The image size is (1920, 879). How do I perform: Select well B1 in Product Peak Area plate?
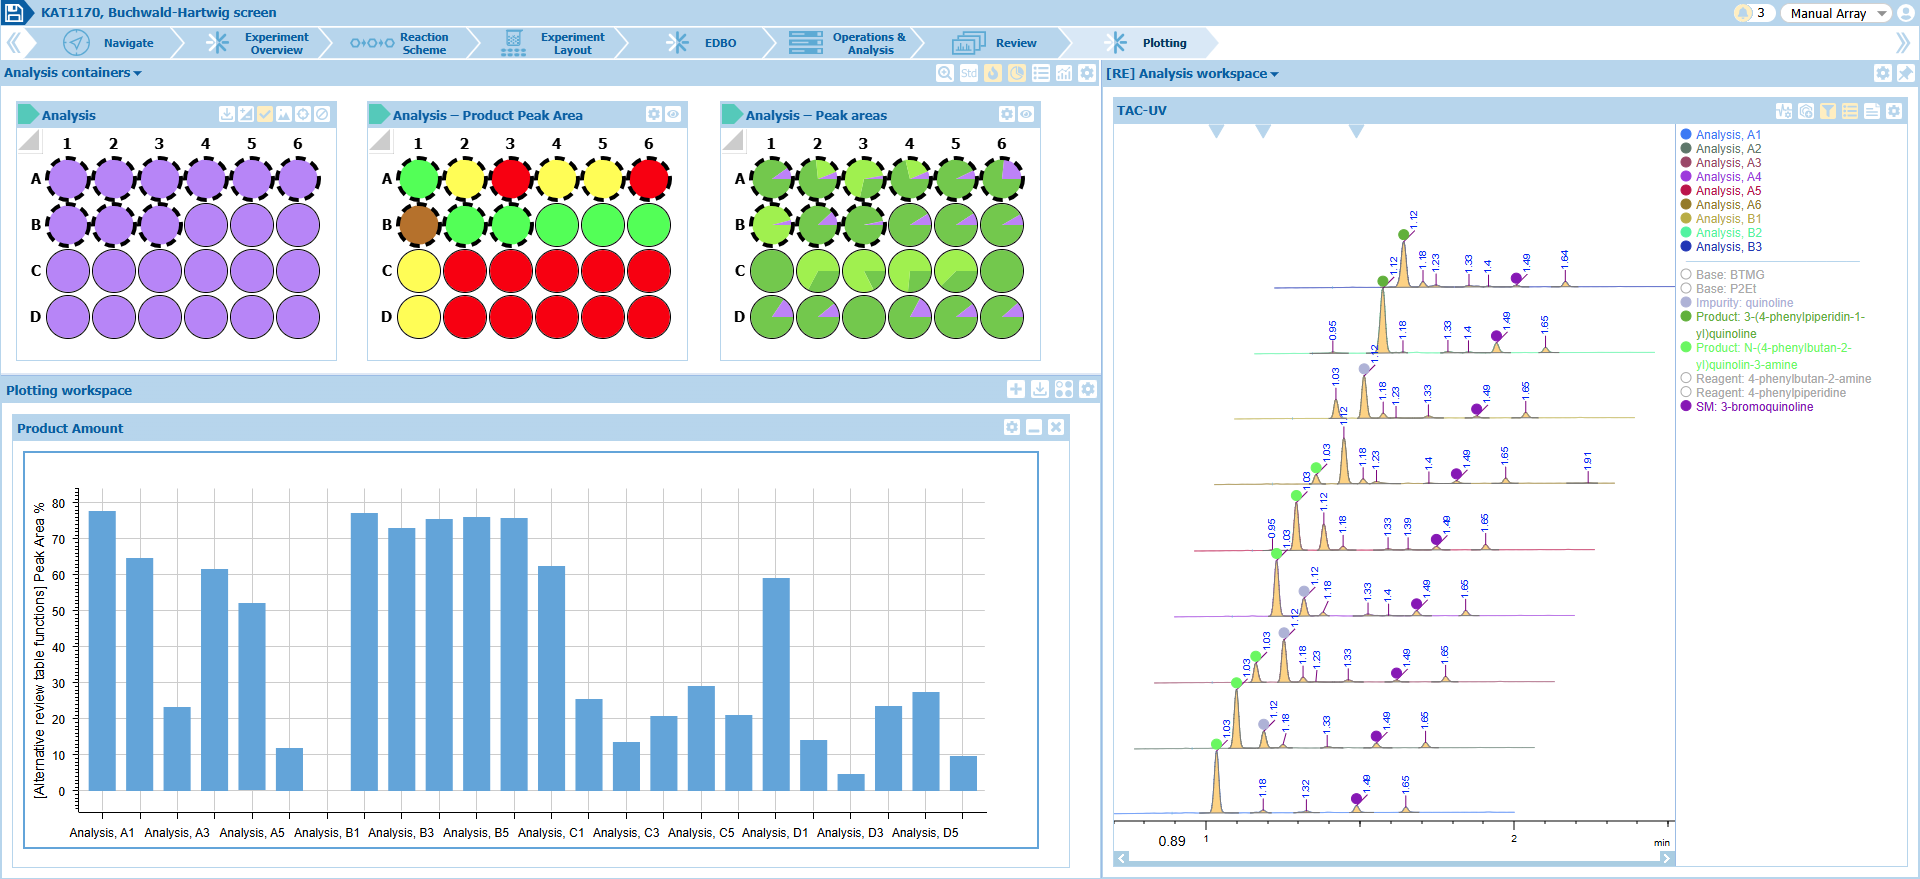pos(419,225)
